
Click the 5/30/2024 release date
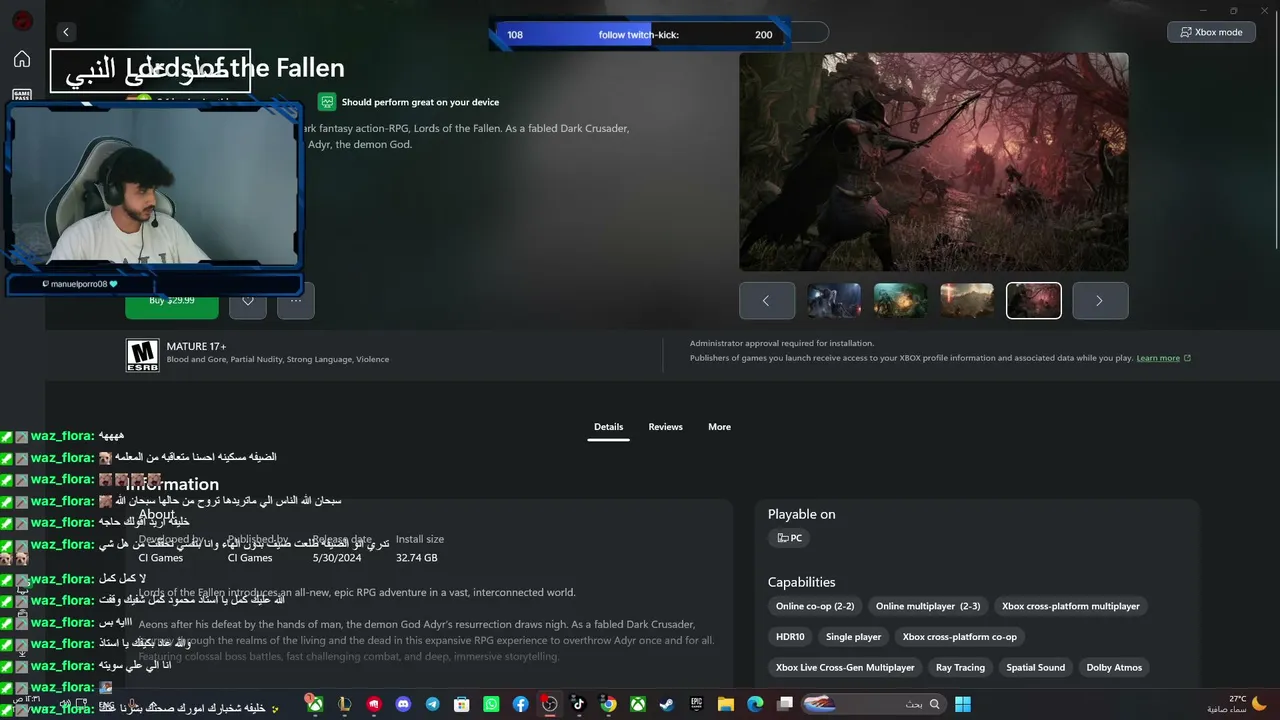click(x=337, y=558)
